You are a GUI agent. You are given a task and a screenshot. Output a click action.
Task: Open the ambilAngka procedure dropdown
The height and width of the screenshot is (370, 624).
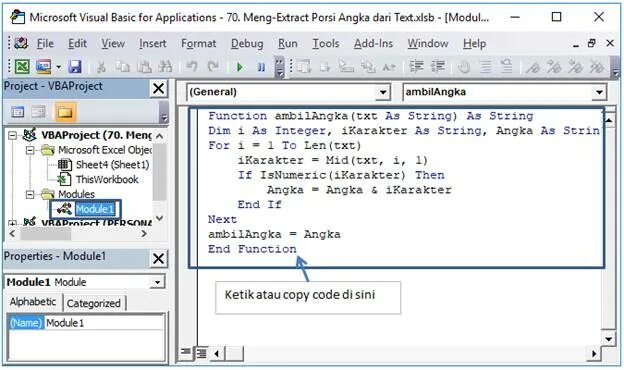click(x=599, y=92)
